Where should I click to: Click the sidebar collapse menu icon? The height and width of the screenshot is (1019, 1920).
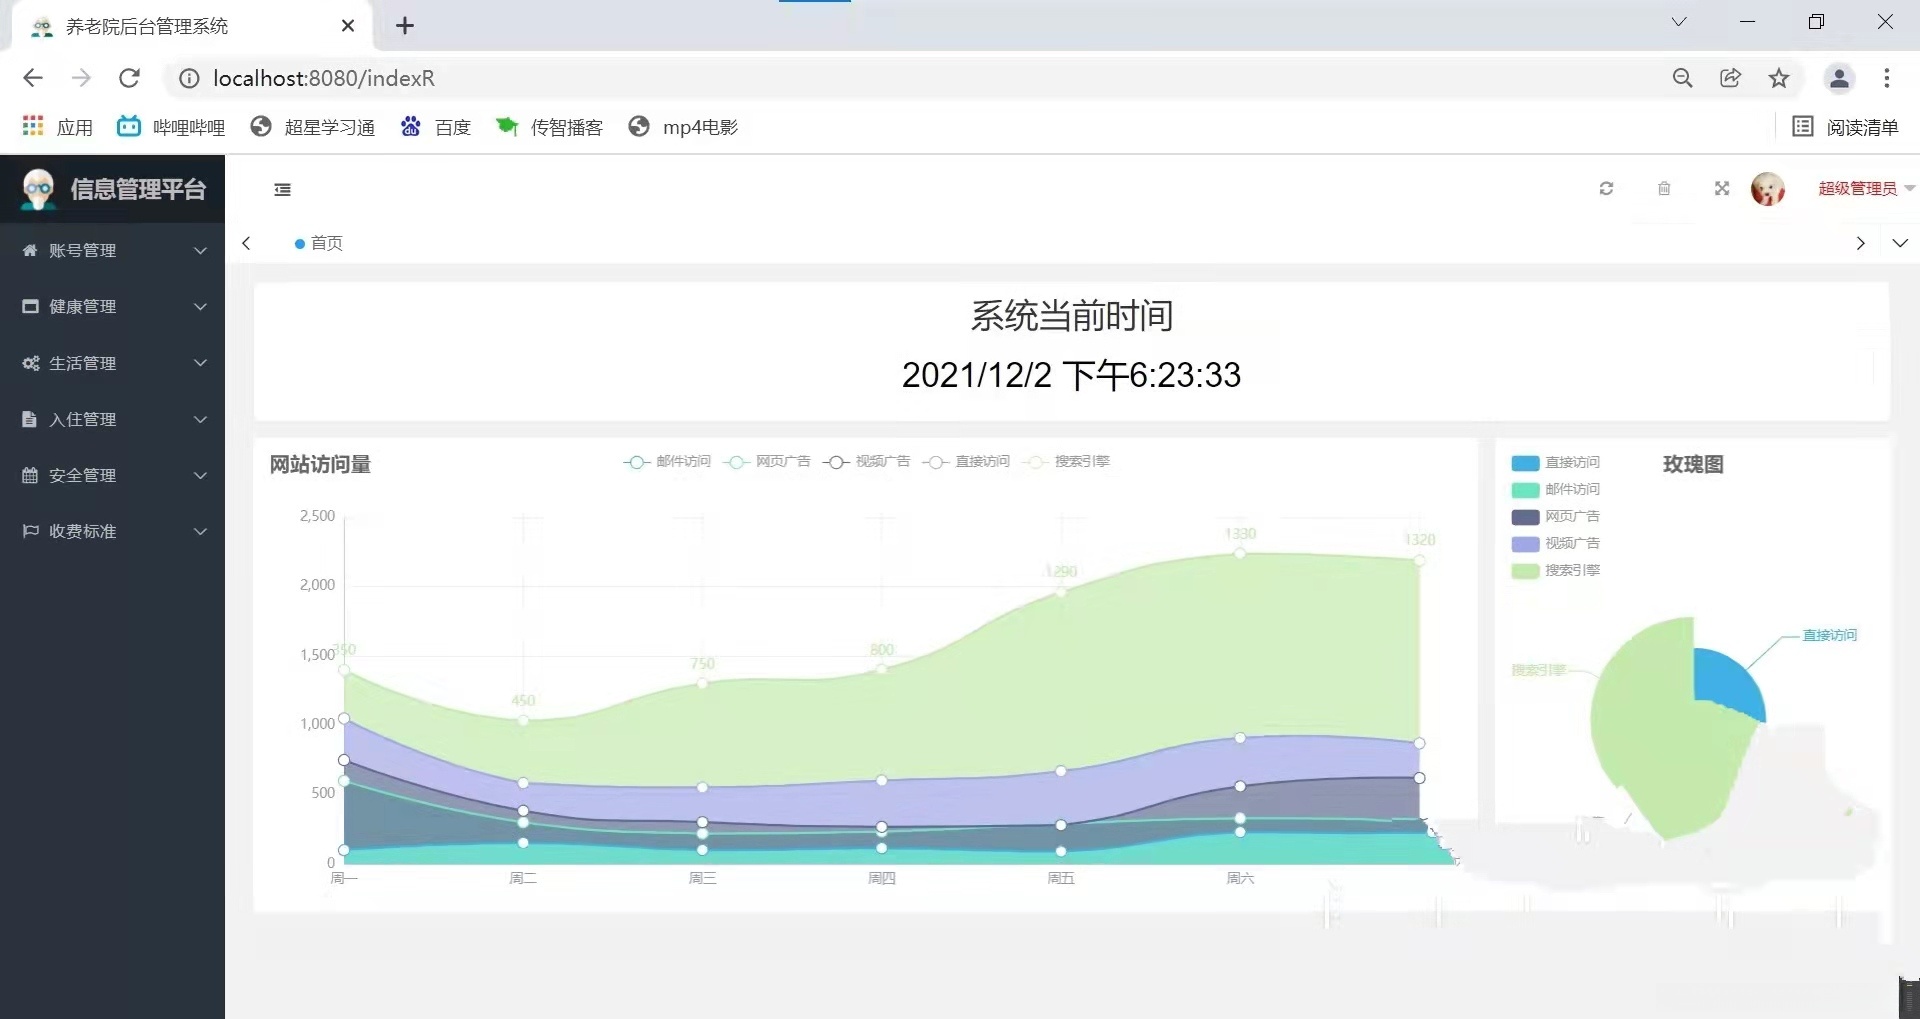click(x=283, y=190)
